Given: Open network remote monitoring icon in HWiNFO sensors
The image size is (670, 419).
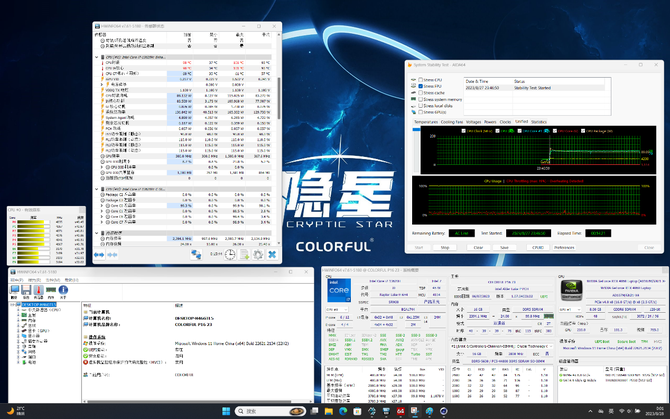Looking at the screenshot, I should coord(196,255).
